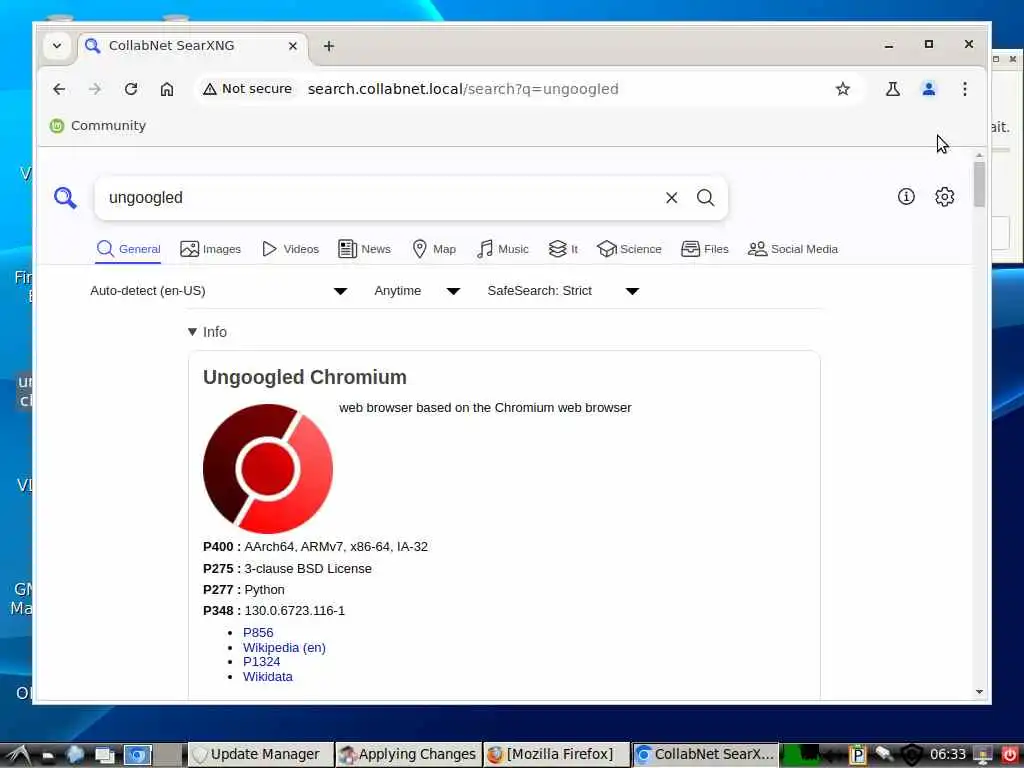
Task: Close the CollabNet SearXNG tab
Action: pos(293,46)
